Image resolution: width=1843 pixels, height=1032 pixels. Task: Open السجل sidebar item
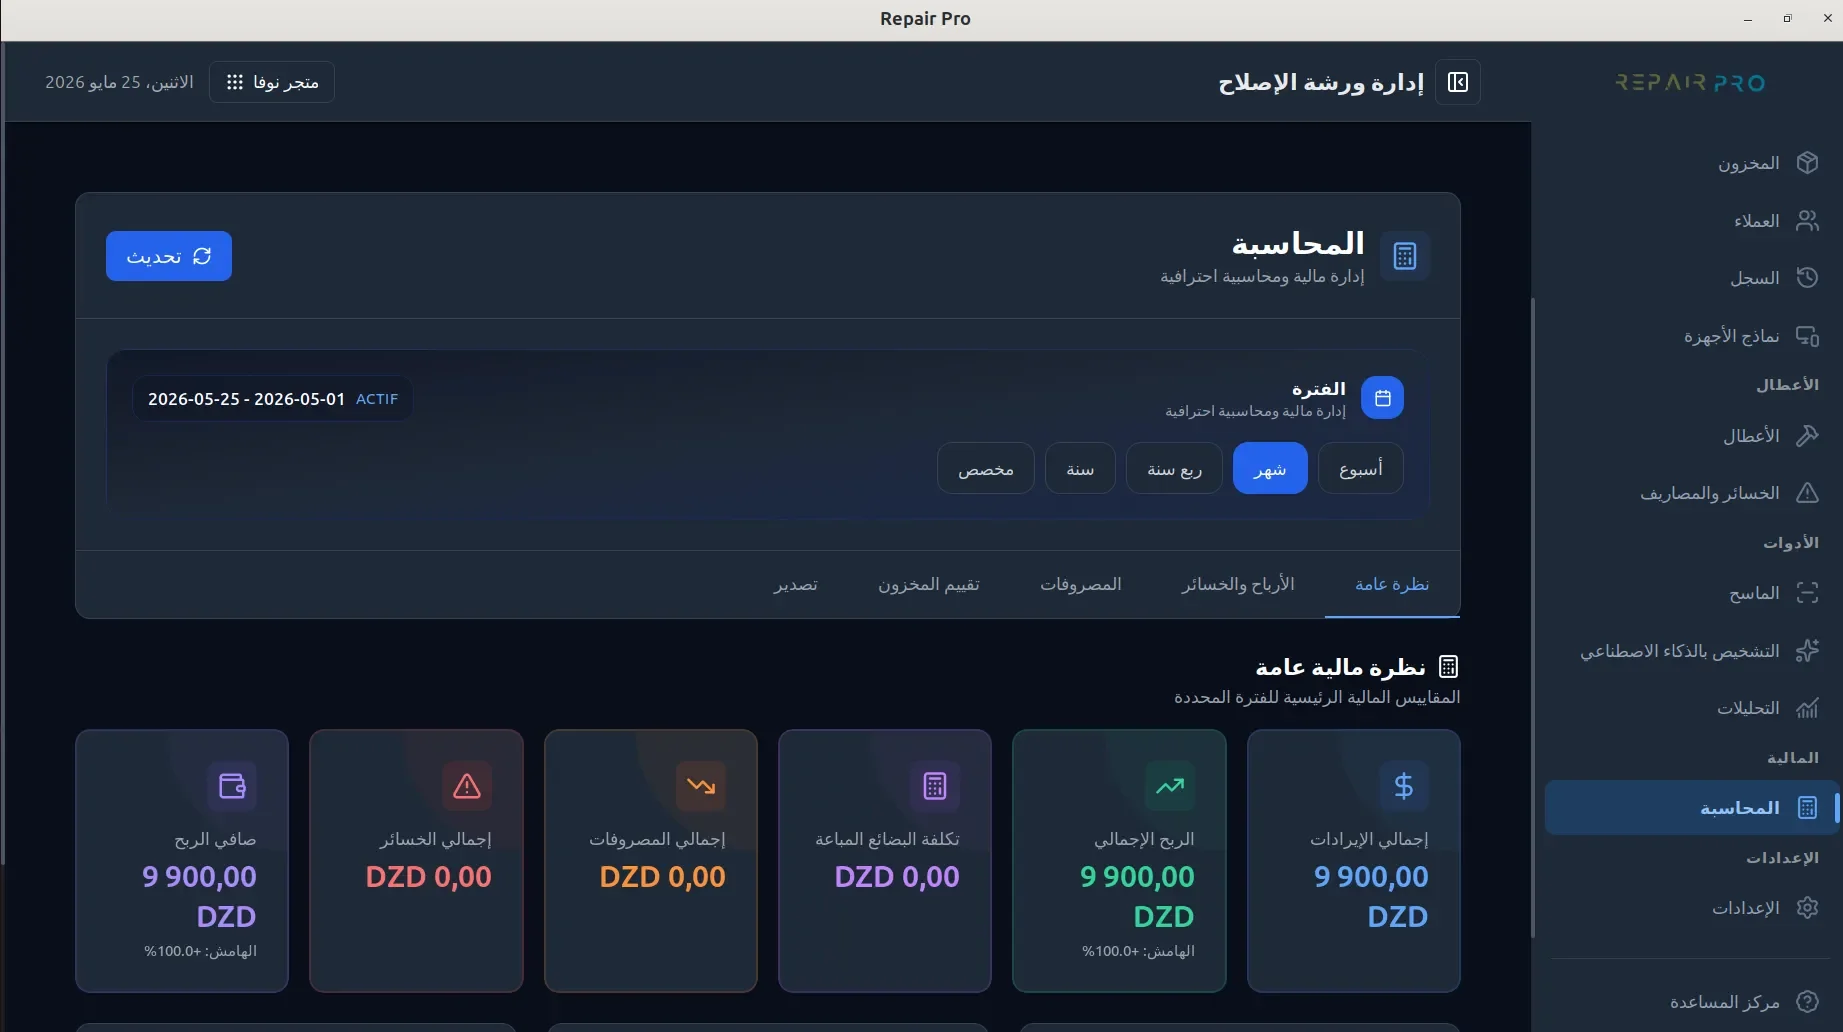pos(1692,278)
